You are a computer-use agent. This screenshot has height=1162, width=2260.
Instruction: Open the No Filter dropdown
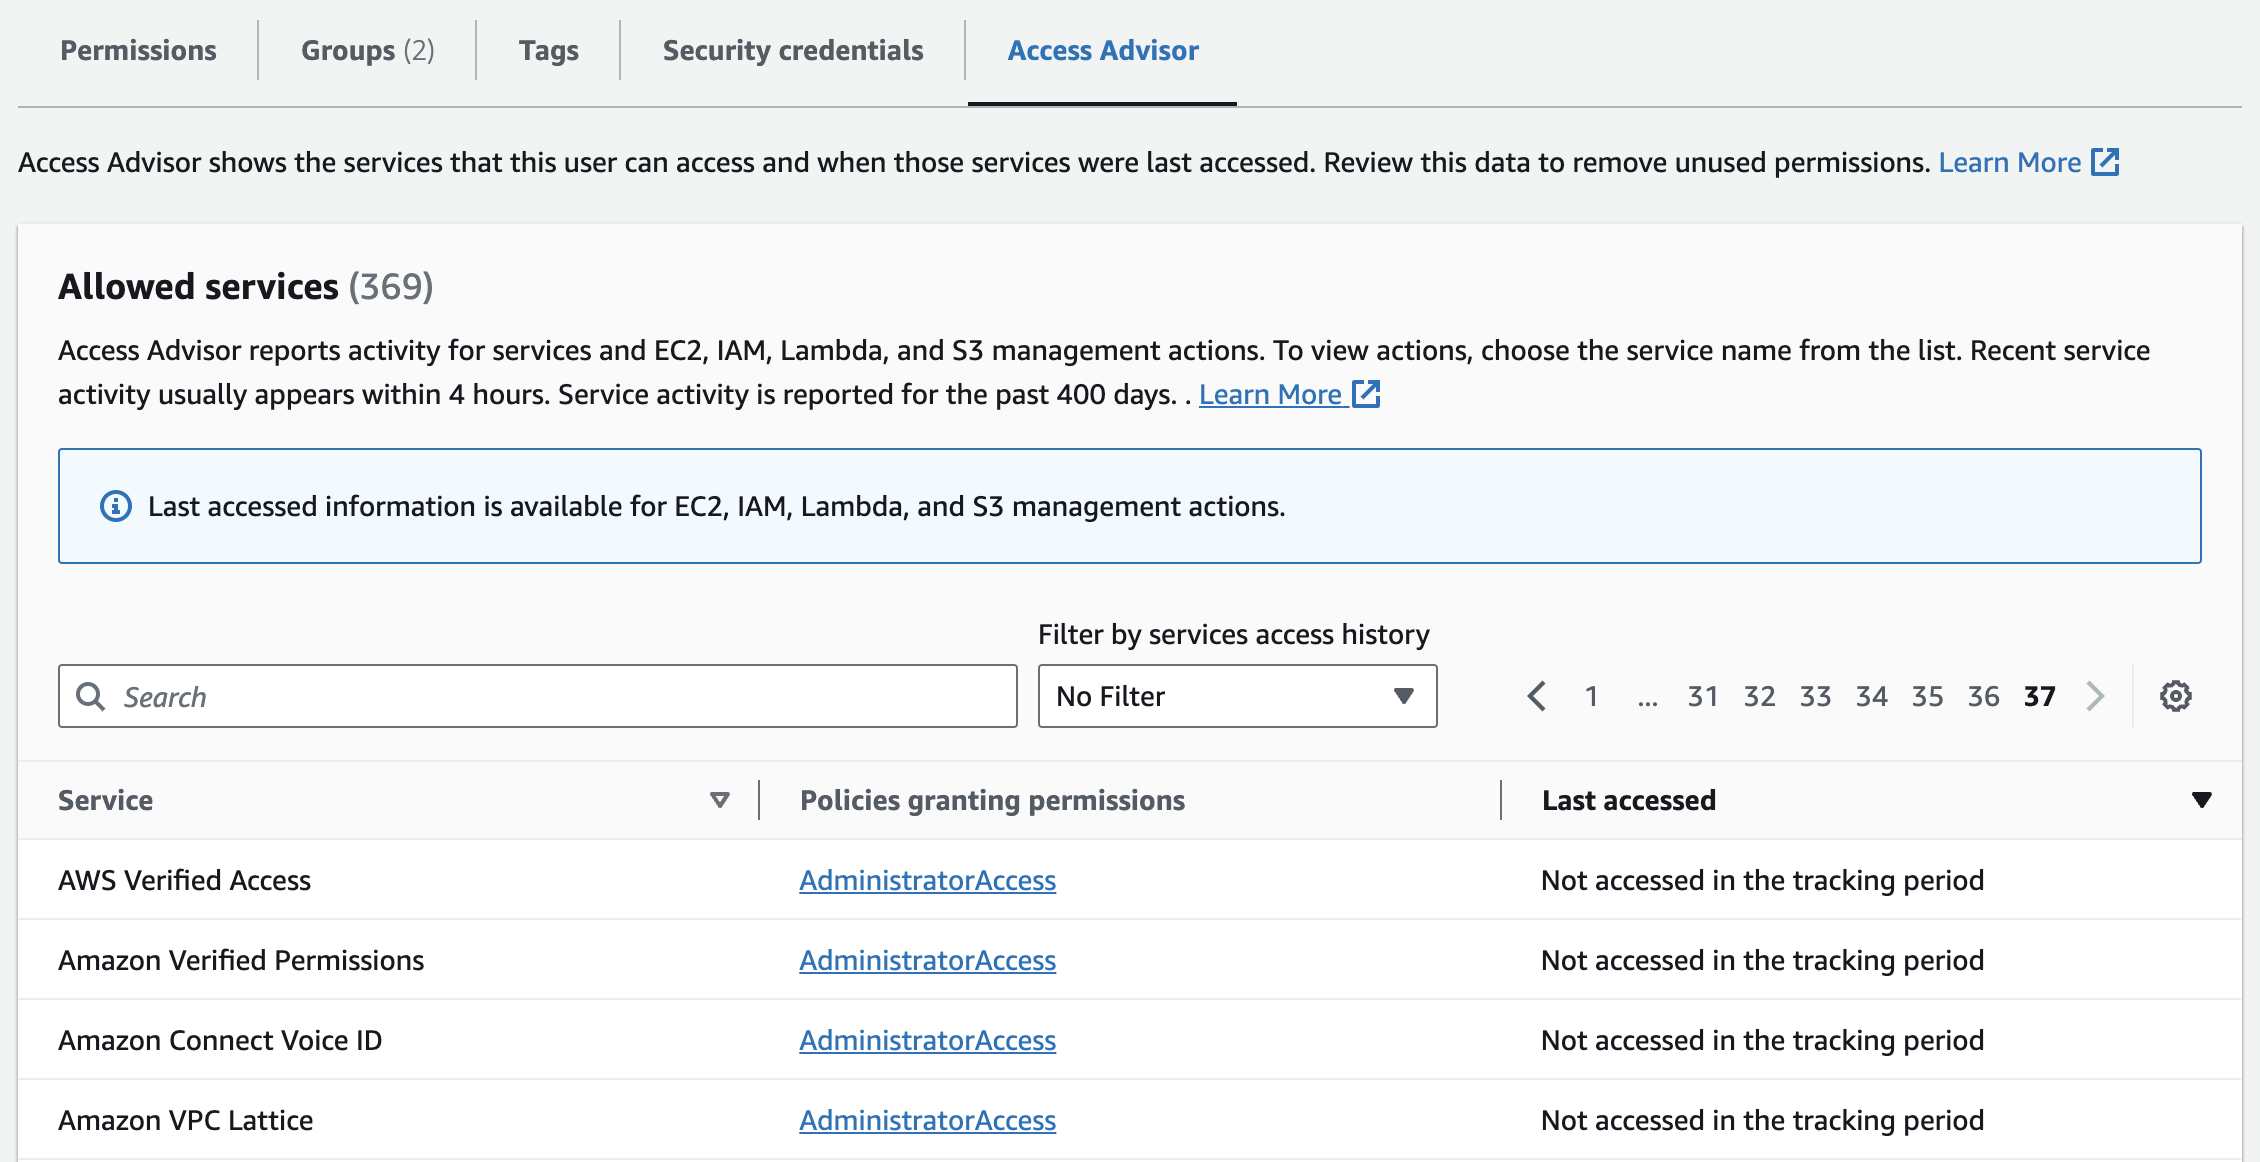coord(1237,696)
